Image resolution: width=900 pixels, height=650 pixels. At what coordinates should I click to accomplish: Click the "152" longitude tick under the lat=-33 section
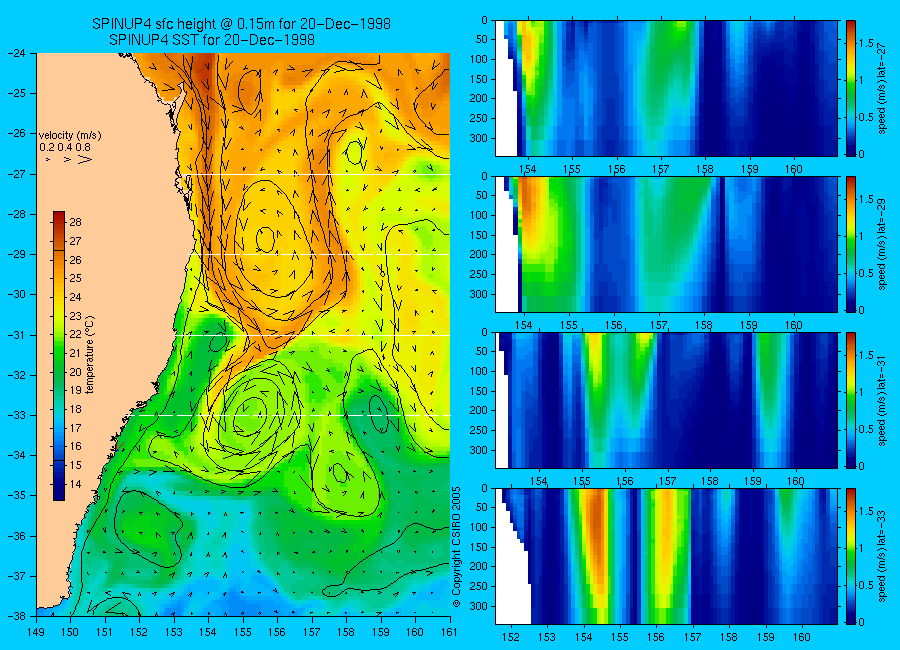(510, 637)
